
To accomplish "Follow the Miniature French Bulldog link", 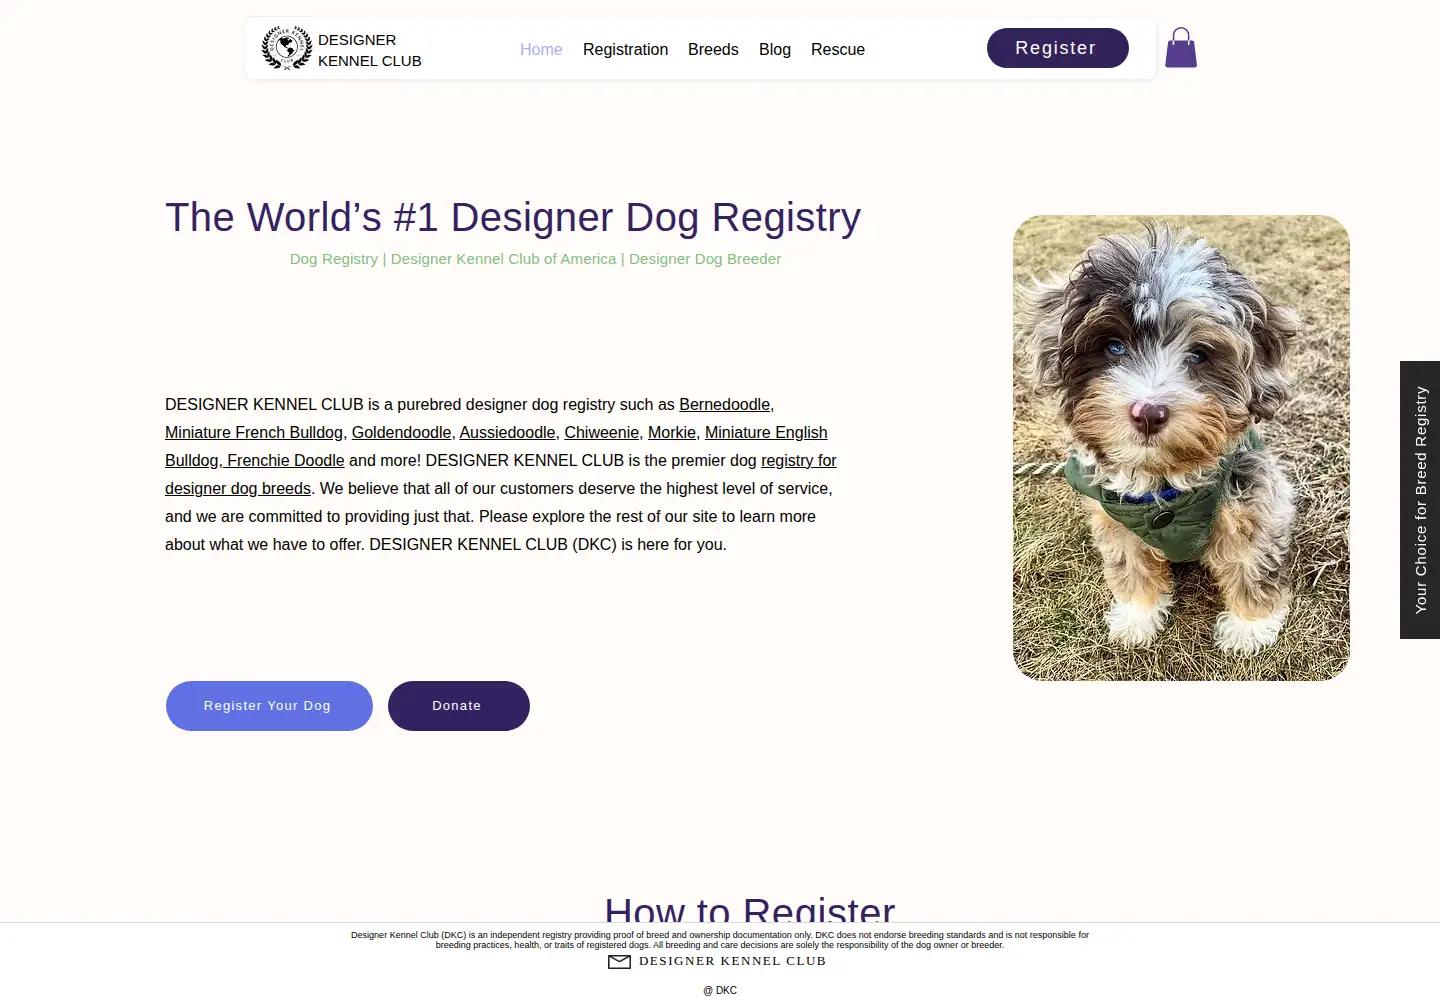I will tap(254, 432).
